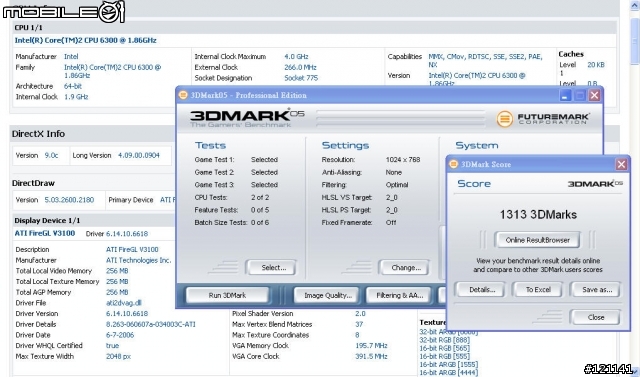Click the 32-bit RGB [888] texture format
640x377 pixels.
tap(444, 340)
